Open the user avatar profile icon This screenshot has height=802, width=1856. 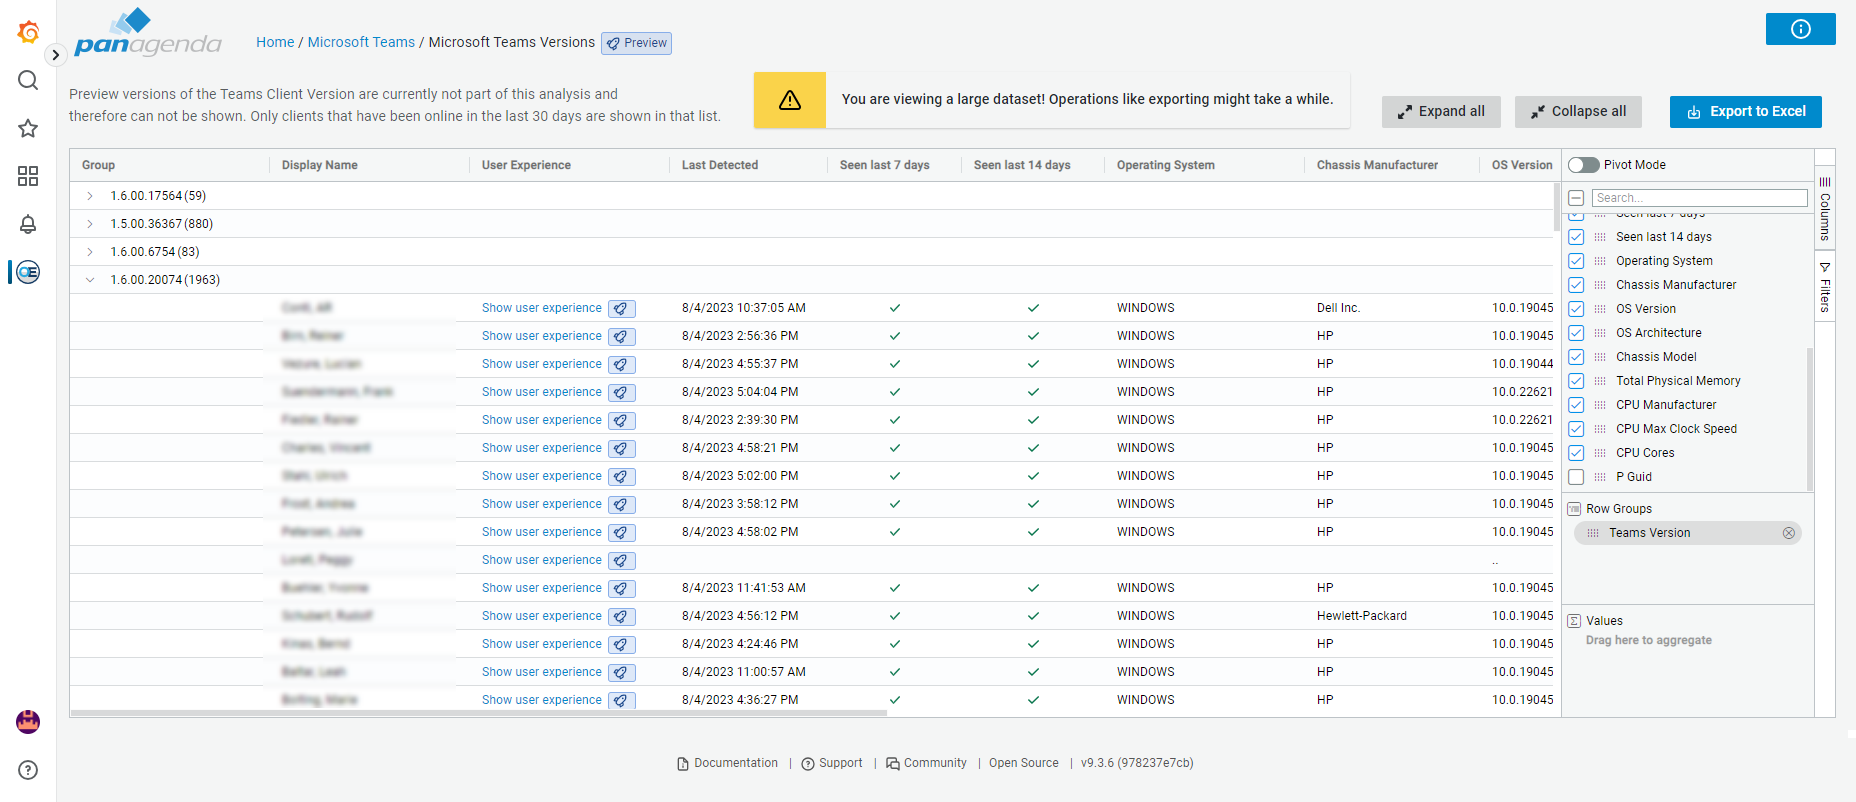(x=28, y=722)
